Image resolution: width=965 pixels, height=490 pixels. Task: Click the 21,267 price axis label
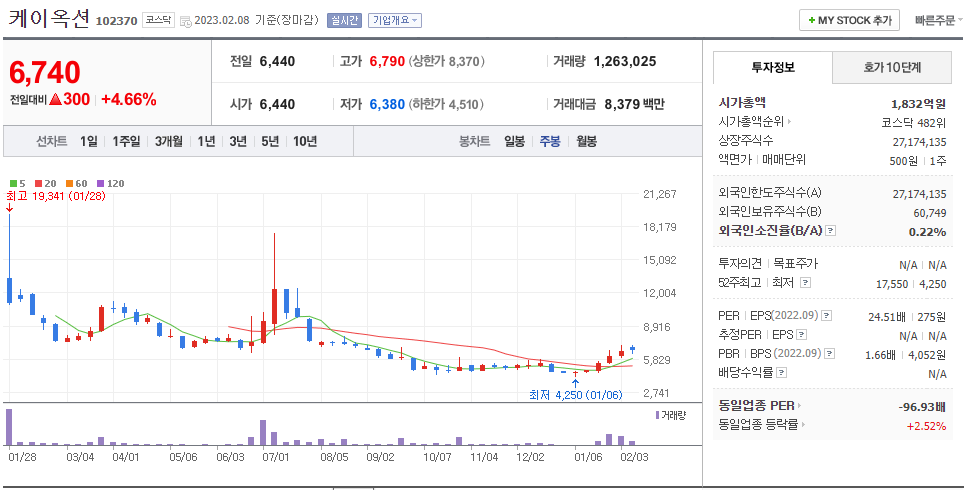point(659,194)
